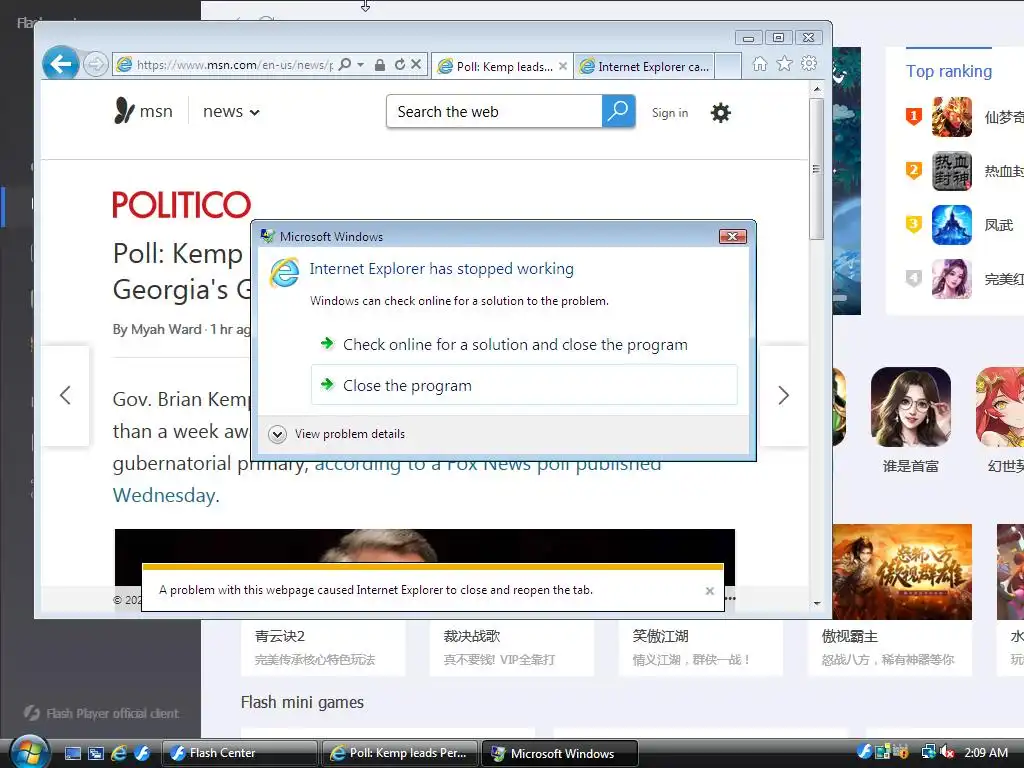Viewport: 1024px width, 768px height.
Task: Click the Wednesday. article link text
Action: (166, 495)
